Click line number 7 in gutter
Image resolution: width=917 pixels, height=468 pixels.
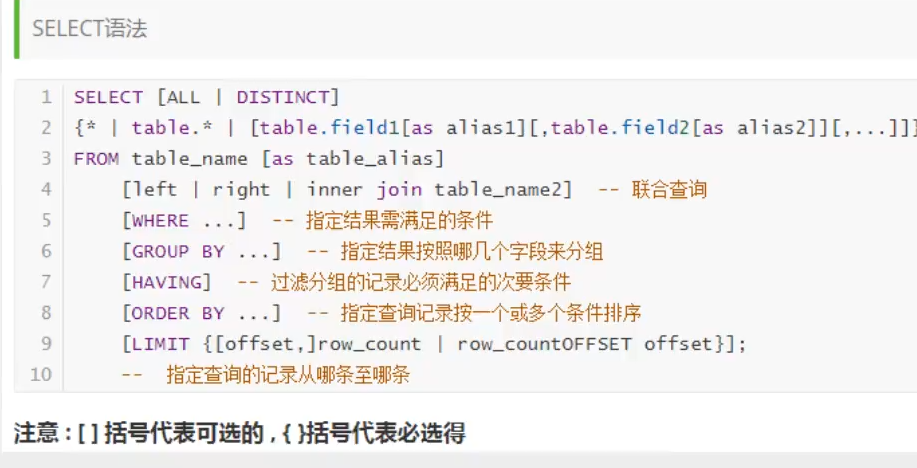click(x=46, y=282)
